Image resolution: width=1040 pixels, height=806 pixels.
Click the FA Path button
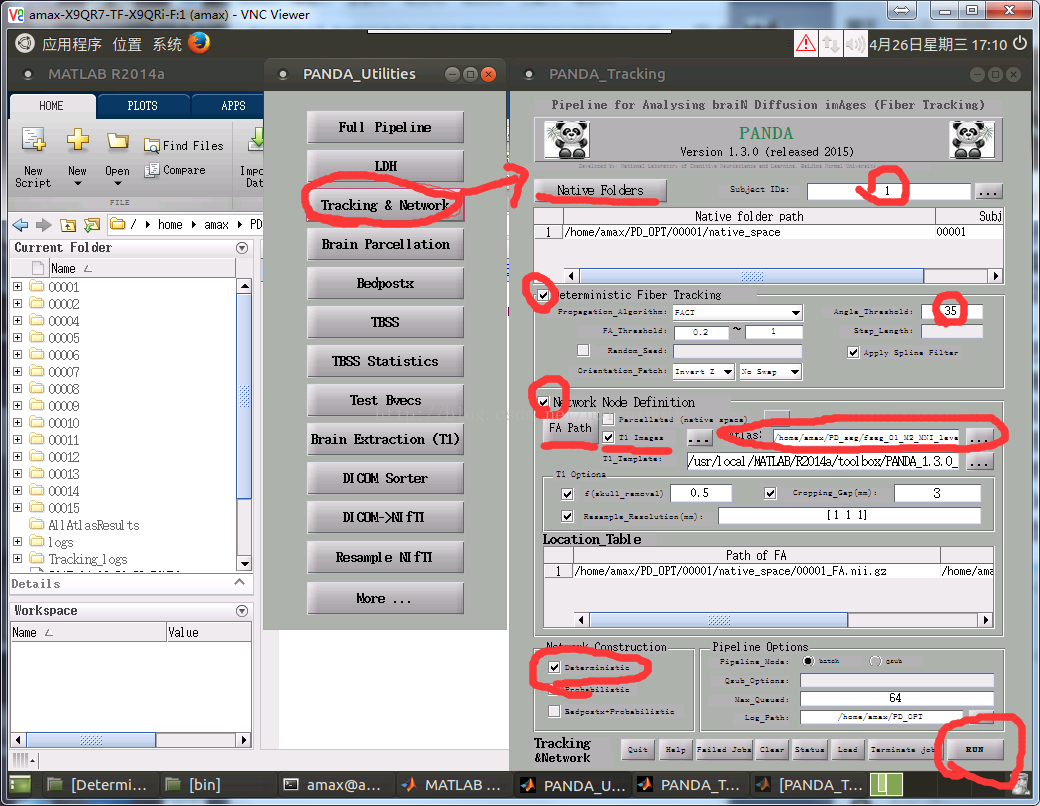click(570, 428)
